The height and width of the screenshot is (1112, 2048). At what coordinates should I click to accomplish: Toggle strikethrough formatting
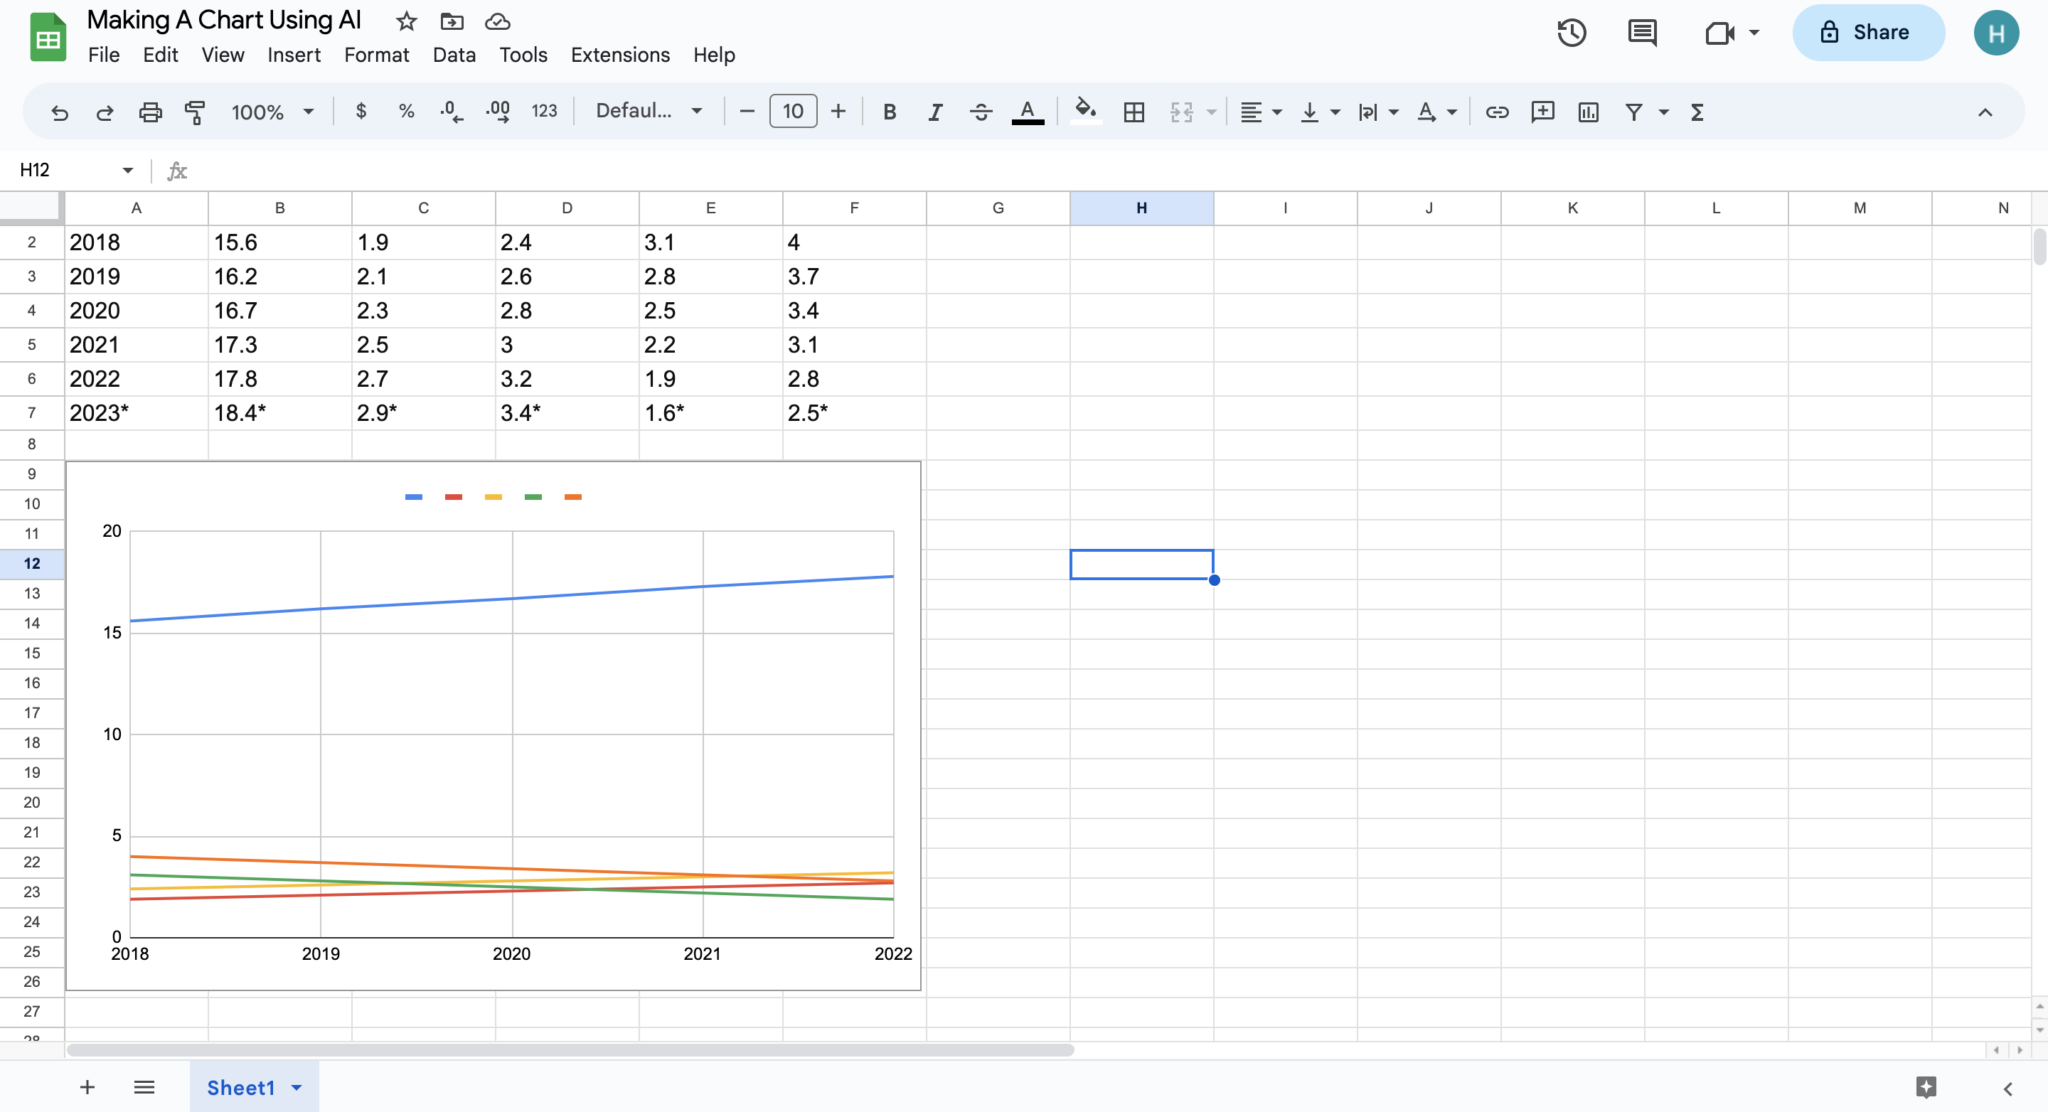981,111
